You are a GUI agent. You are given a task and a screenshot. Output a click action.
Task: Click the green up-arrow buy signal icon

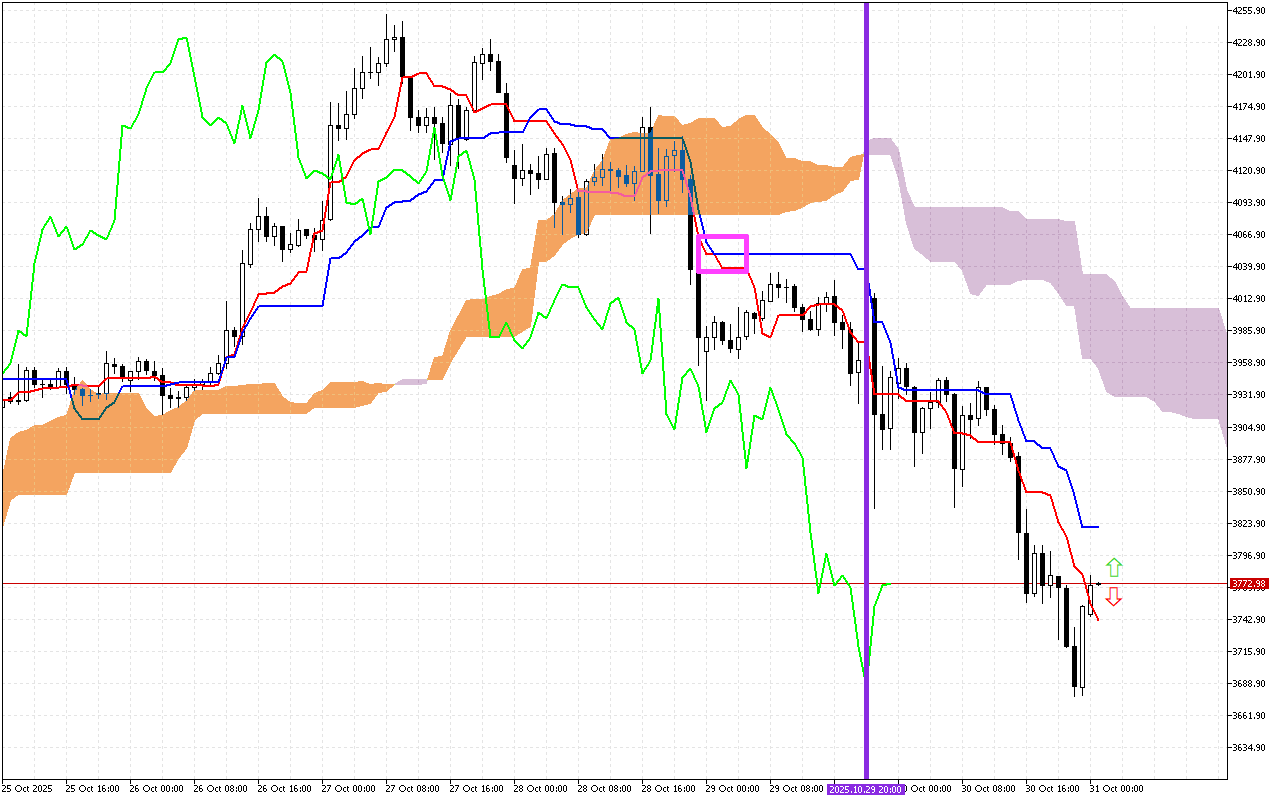pos(1113,568)
